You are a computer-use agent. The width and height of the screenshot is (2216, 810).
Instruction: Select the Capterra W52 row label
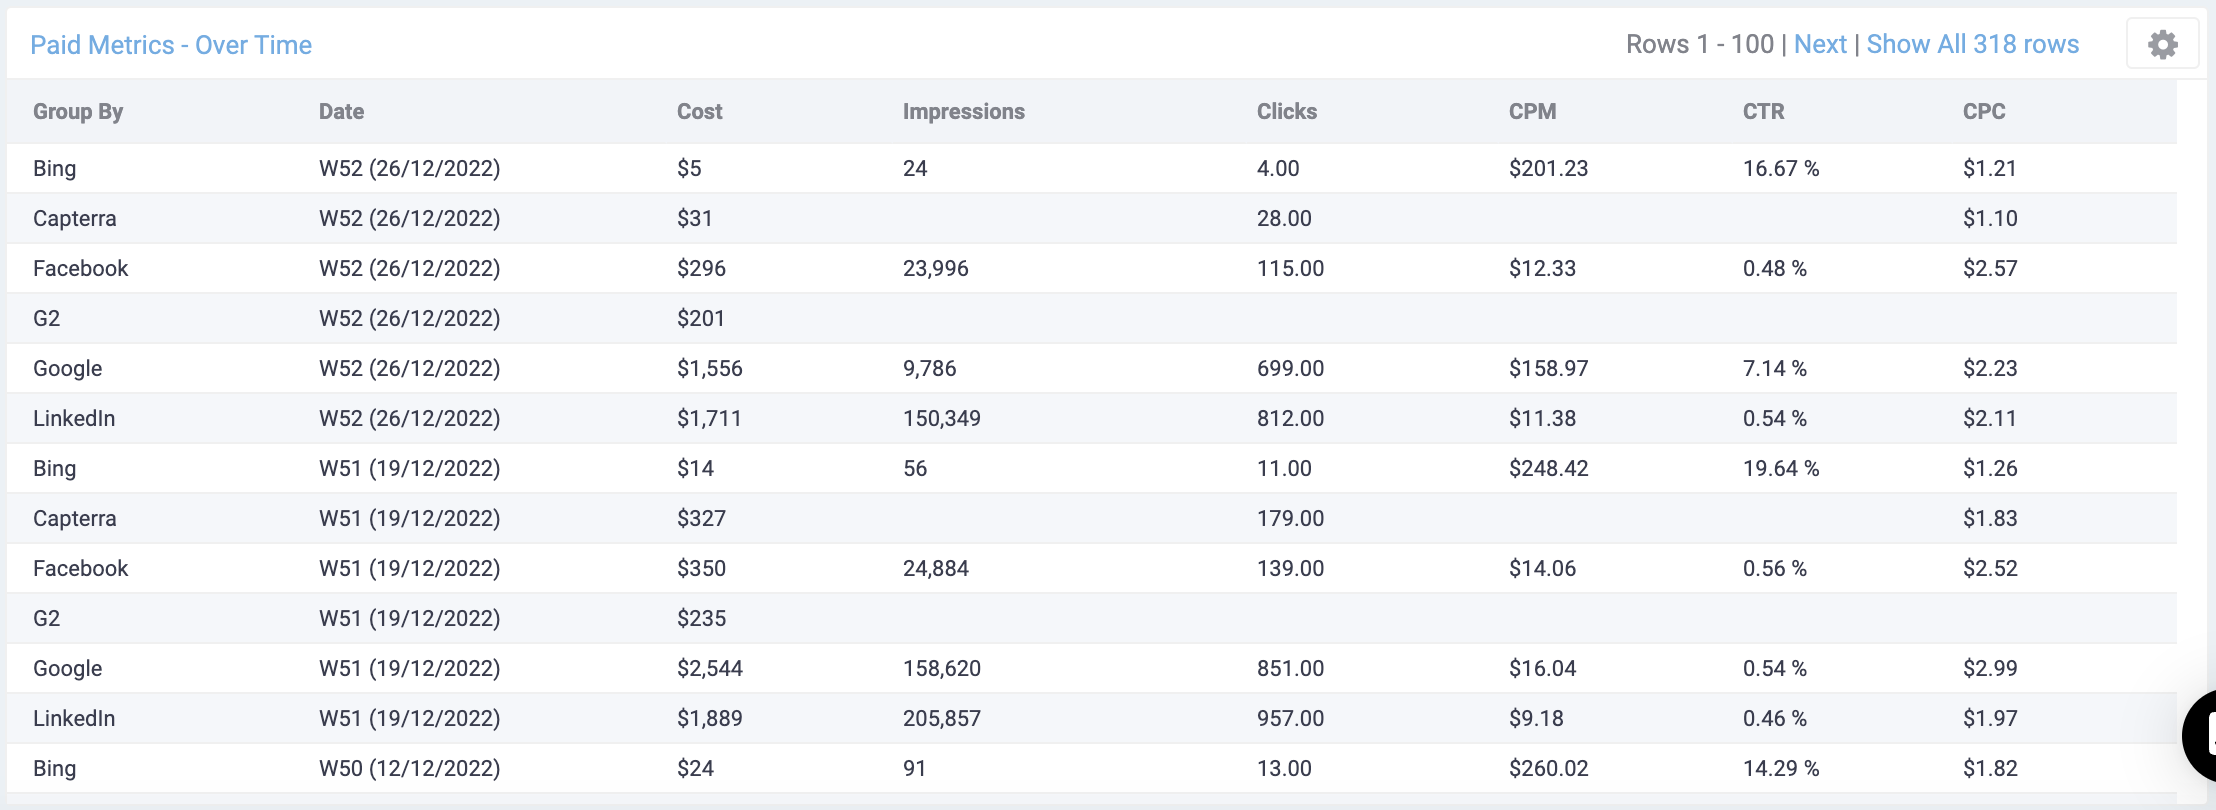75,218
